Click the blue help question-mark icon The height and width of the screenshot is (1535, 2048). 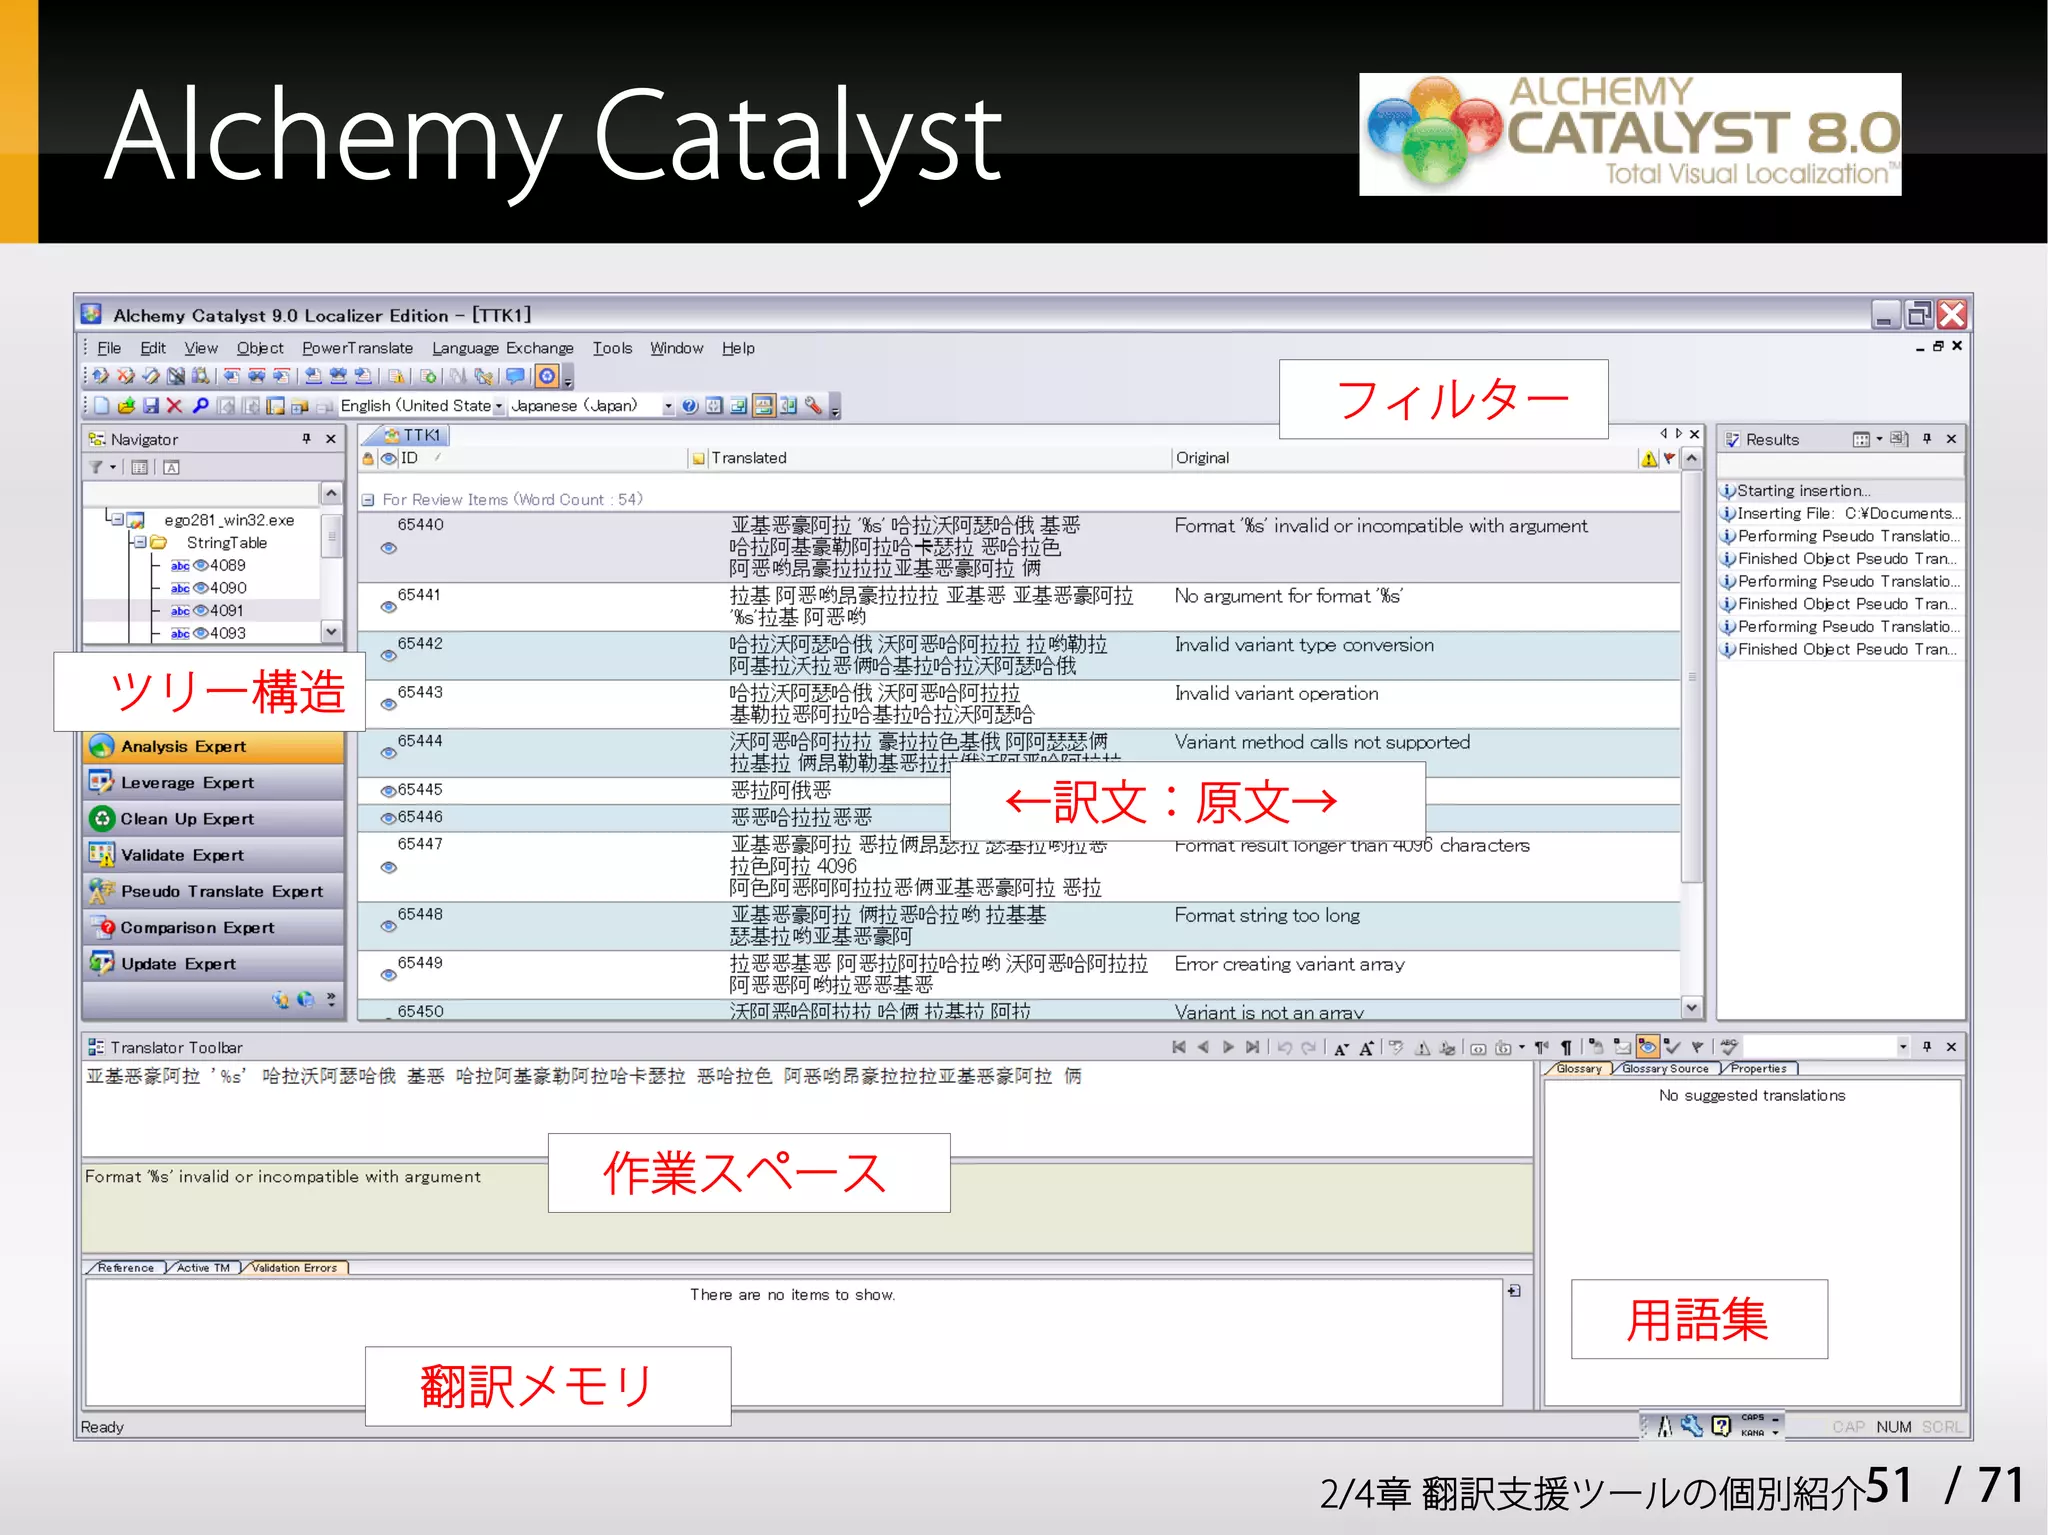(690, 405)
